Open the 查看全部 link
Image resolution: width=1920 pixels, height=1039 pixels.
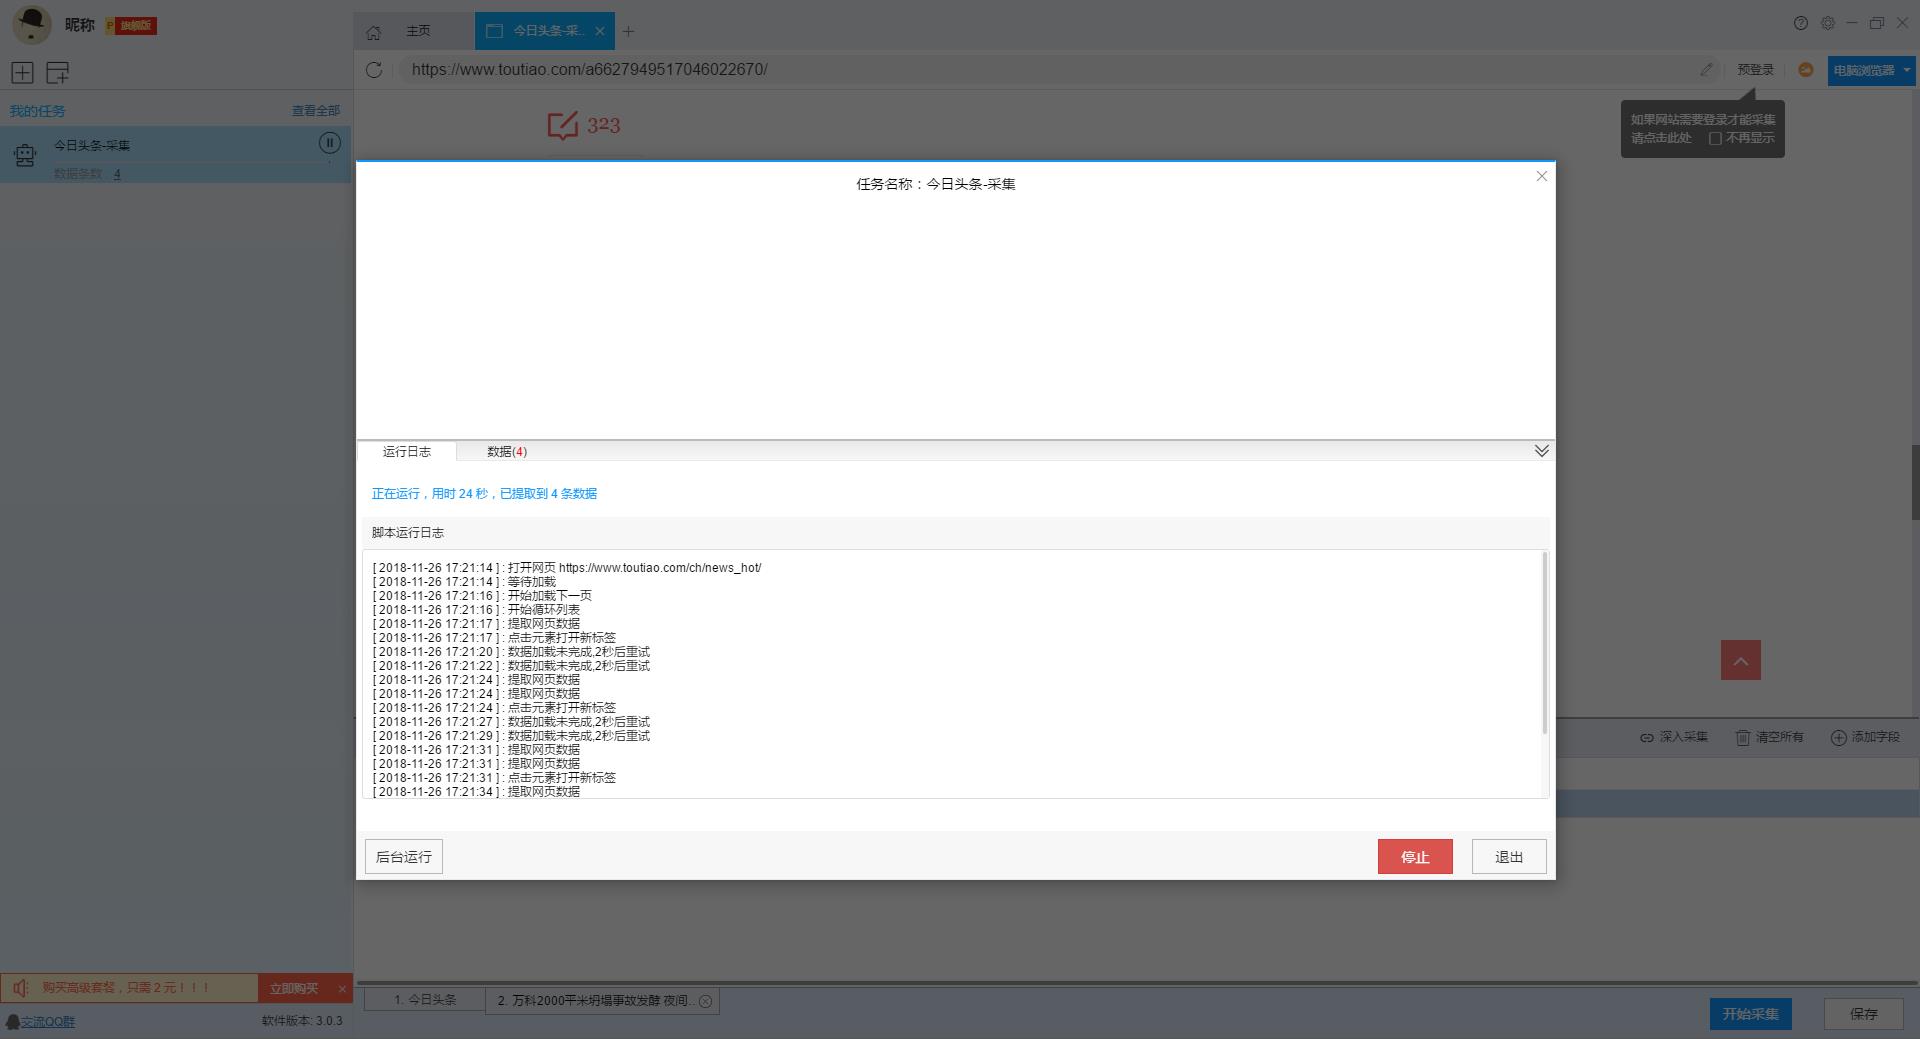(316, 111)
